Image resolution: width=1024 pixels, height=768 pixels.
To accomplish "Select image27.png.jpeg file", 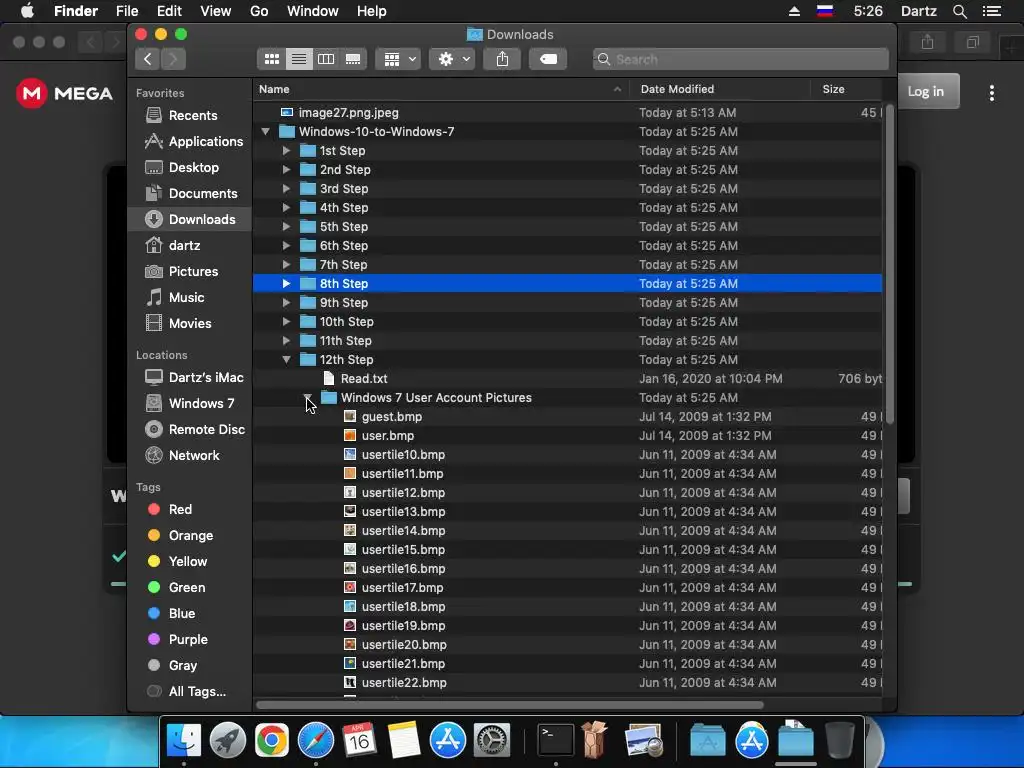I will pos(568,113).
